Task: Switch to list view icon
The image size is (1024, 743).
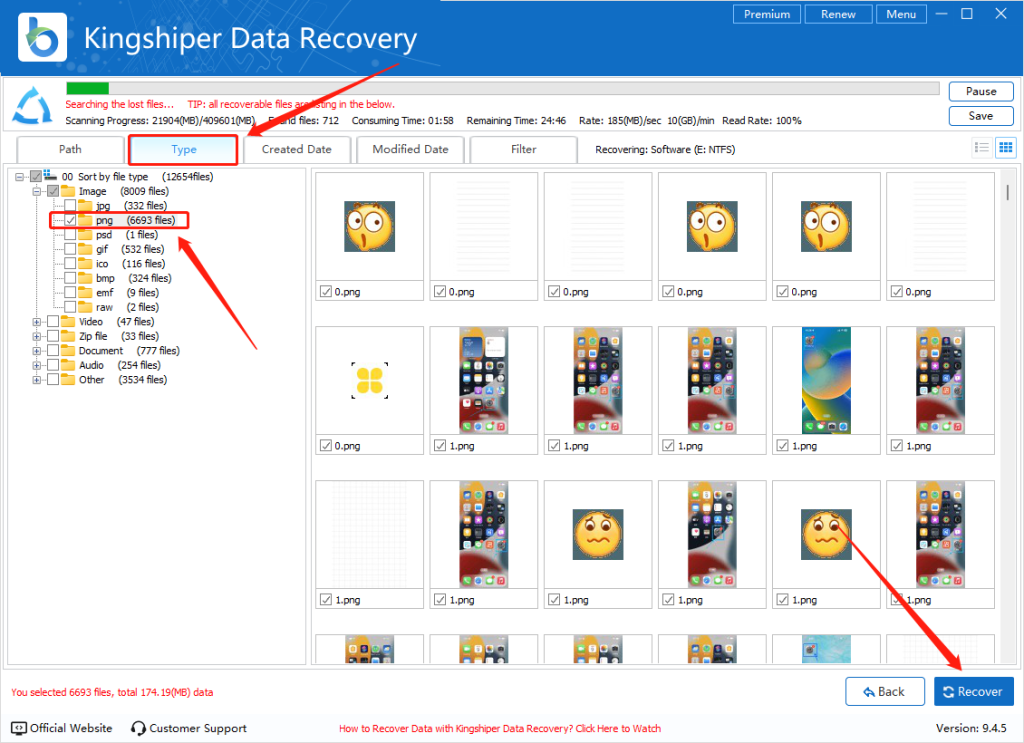Action: tap(982, 148)
